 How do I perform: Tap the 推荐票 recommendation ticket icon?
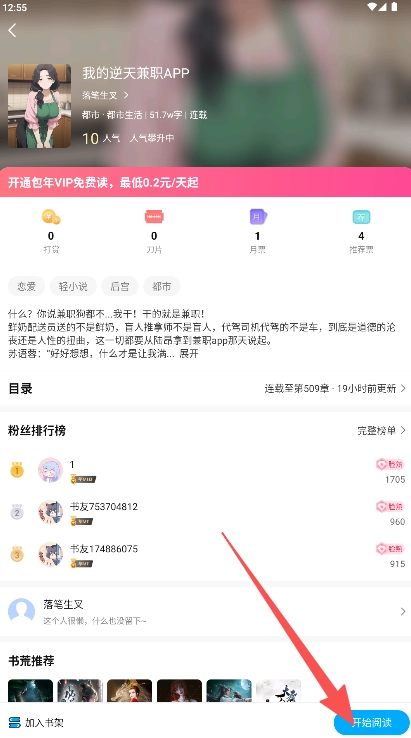click(x=361, y=217)
